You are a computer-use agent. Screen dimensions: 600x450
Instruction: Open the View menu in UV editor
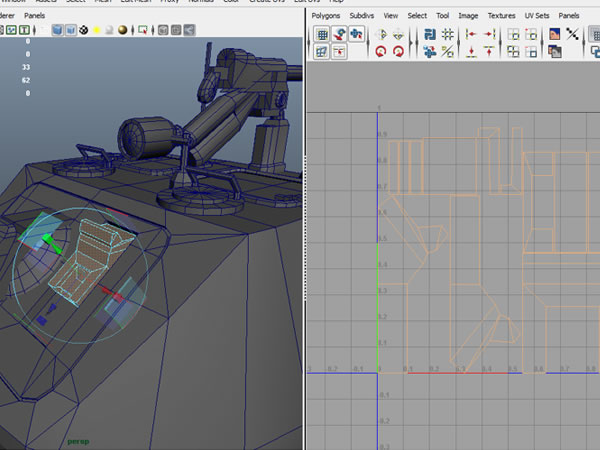(x=391, y=16)
